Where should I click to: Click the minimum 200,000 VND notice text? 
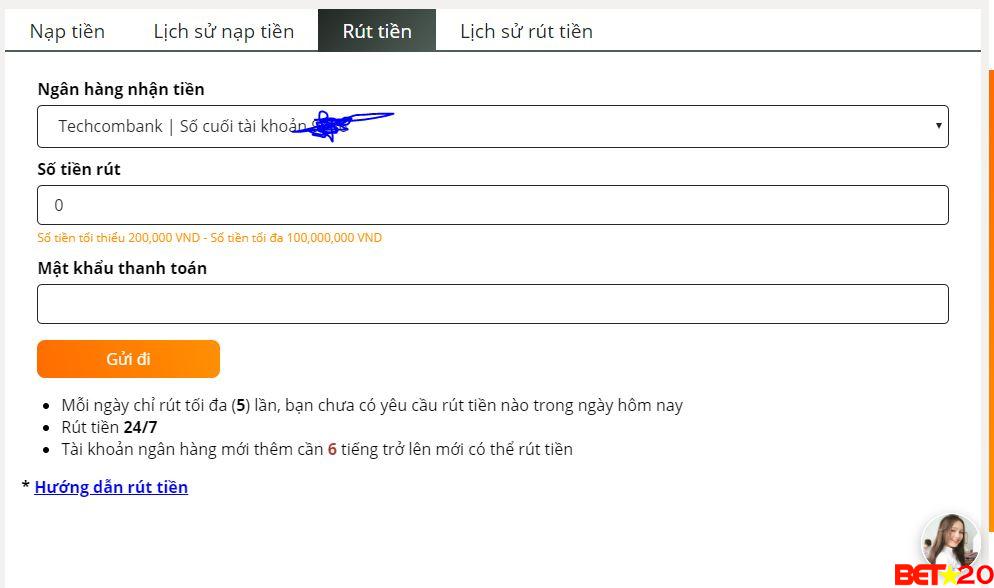coord(210,238)
